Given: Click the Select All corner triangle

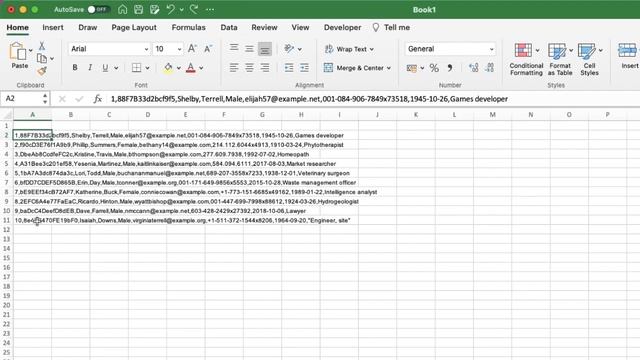Looking at the screenshot, I should [x=7, y=115].
